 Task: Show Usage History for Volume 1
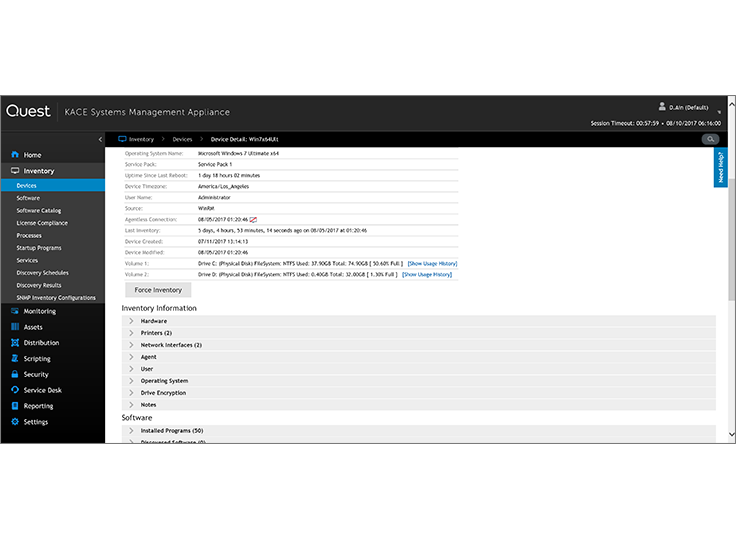coord(432,263)
